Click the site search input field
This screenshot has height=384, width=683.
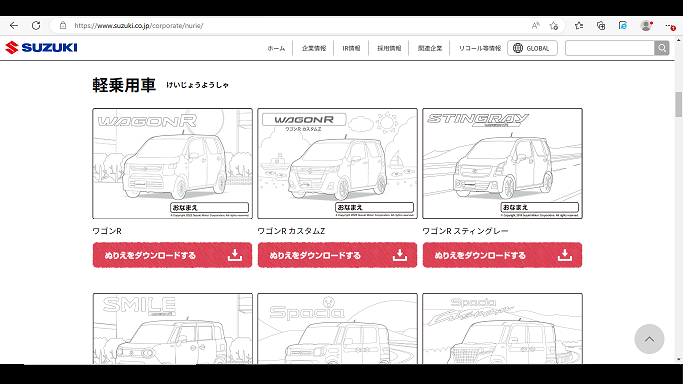(x=610, y=48)
